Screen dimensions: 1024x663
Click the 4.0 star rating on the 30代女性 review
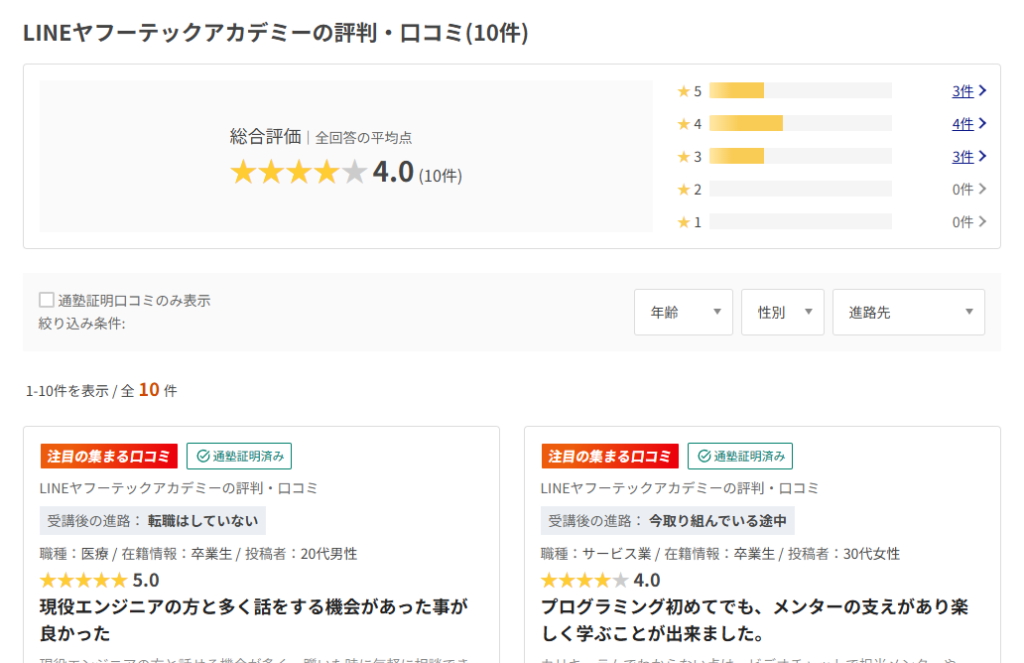click(600, 580)
